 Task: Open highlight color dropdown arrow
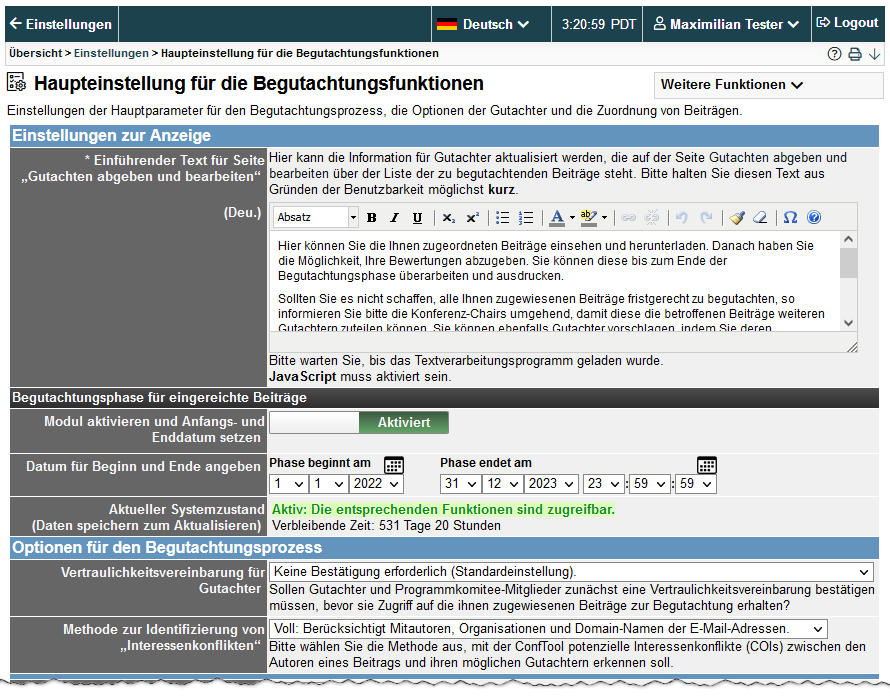pos(604,217)
